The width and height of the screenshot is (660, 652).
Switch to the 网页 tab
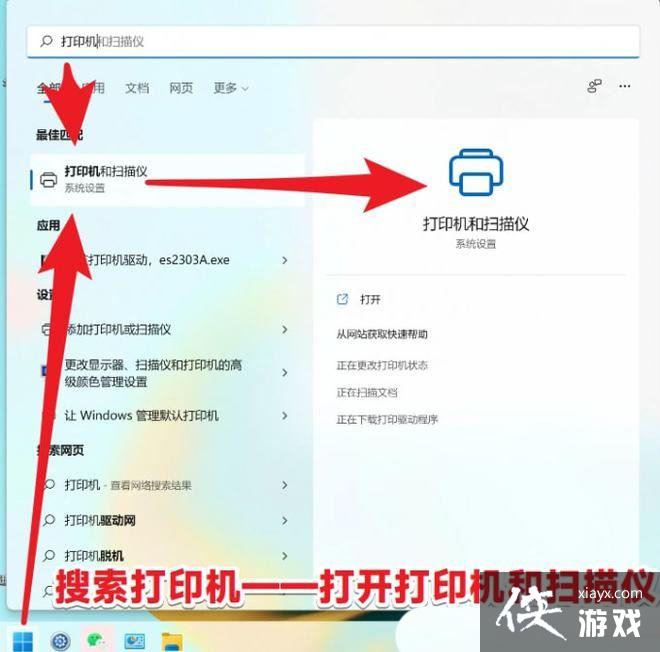click(181, 88)
